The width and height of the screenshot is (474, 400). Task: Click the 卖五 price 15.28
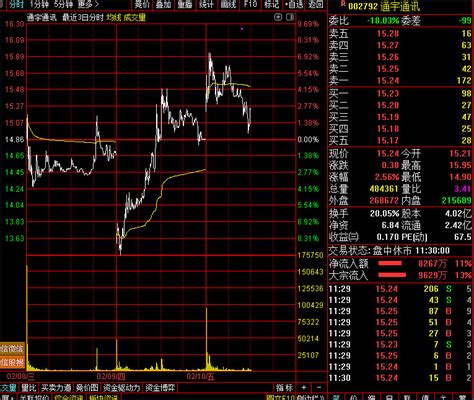pos(388,34)
